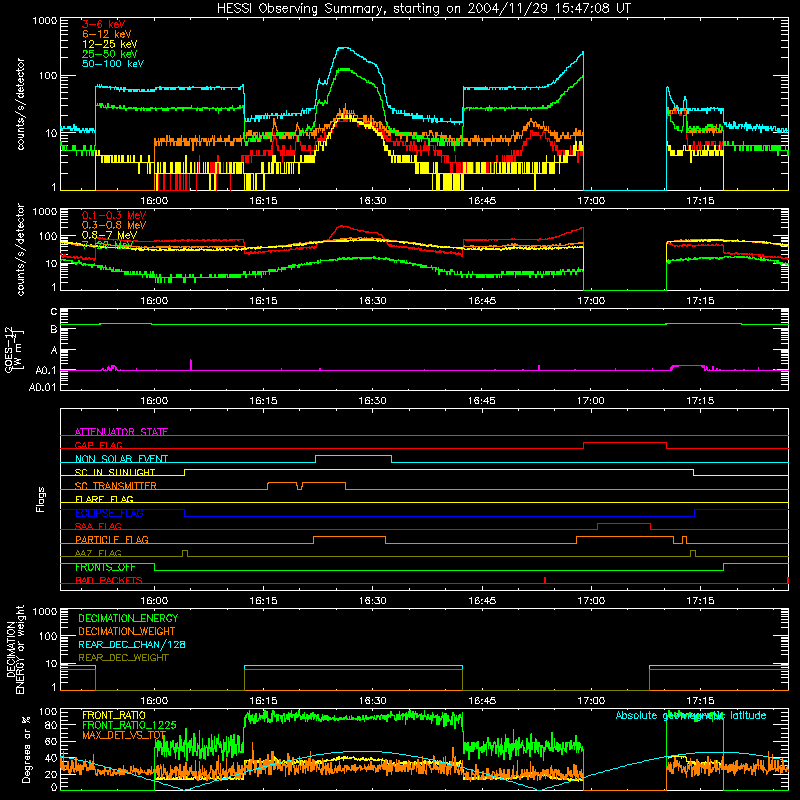Pick the REAR_DEC_CHAN/128 legend entry

(x=132, y=644)
